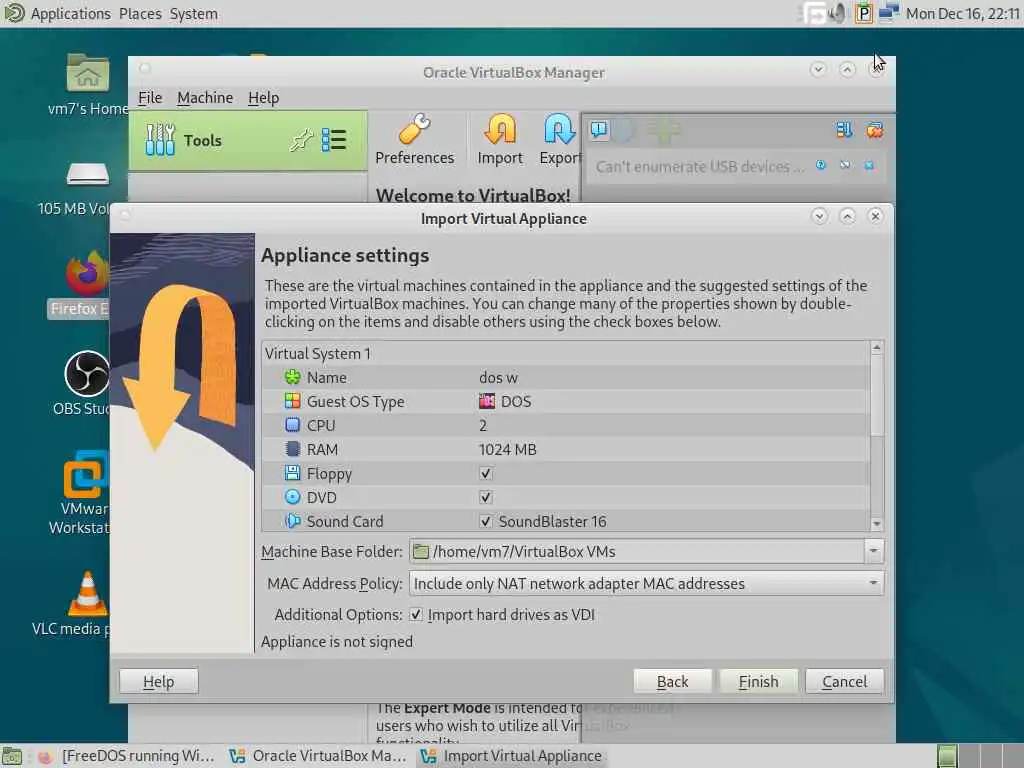Open the Tools list menu icon

[x=334, y=140]
